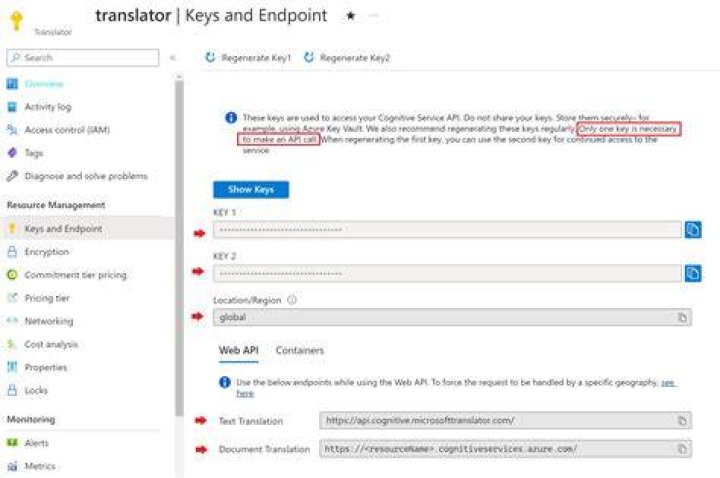Click the Location/Region info icon
Image resolution: width=720 pixels, height=478 pixels.
pyautogui.click(x=292, y=300)
